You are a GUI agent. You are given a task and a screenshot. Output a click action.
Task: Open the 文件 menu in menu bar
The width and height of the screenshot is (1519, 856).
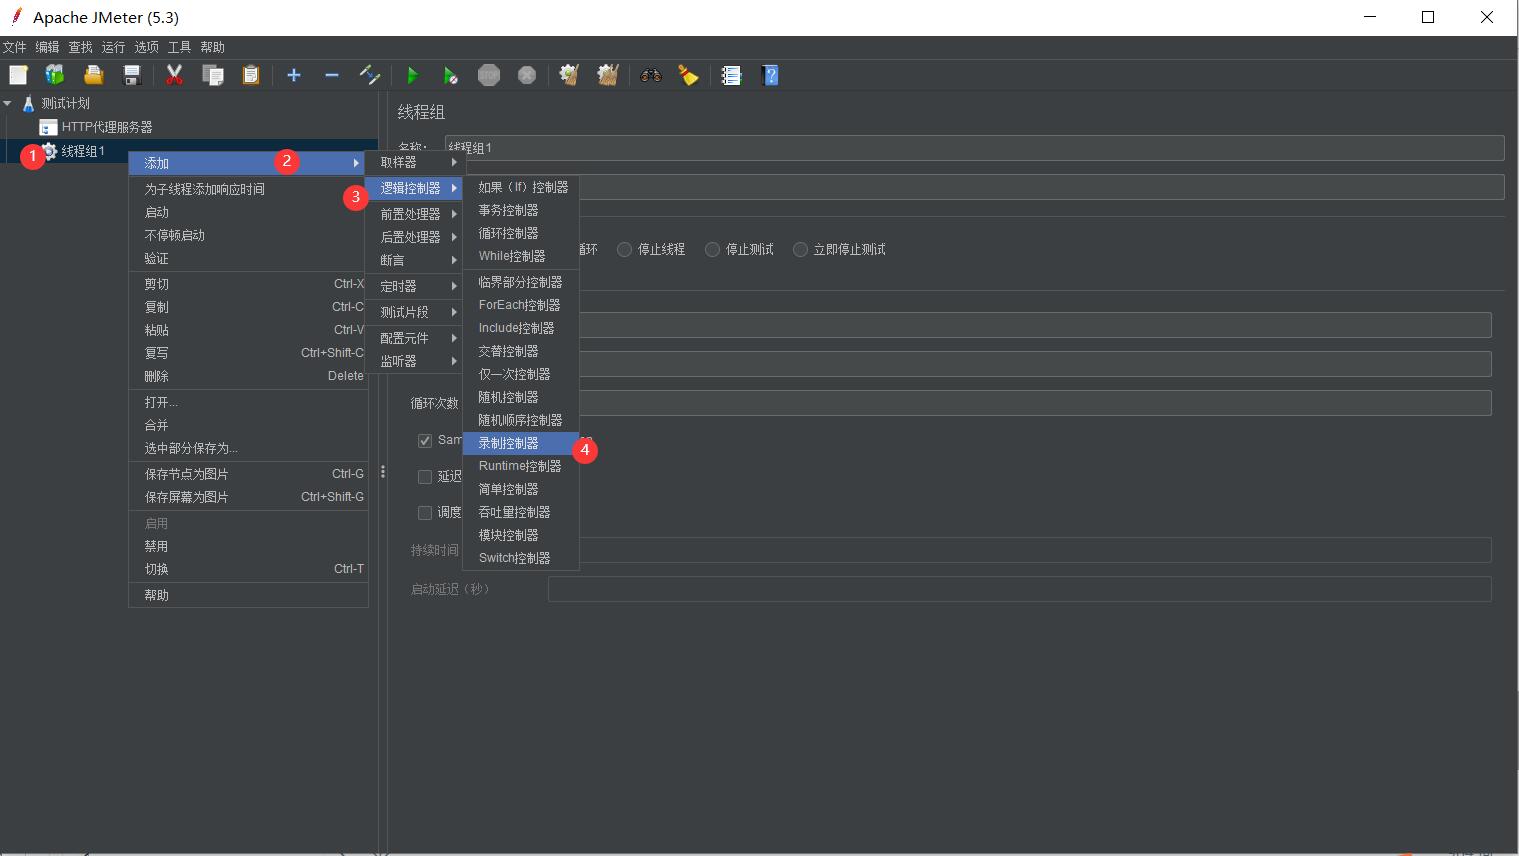pyautogui.click(x=14, y=47)
